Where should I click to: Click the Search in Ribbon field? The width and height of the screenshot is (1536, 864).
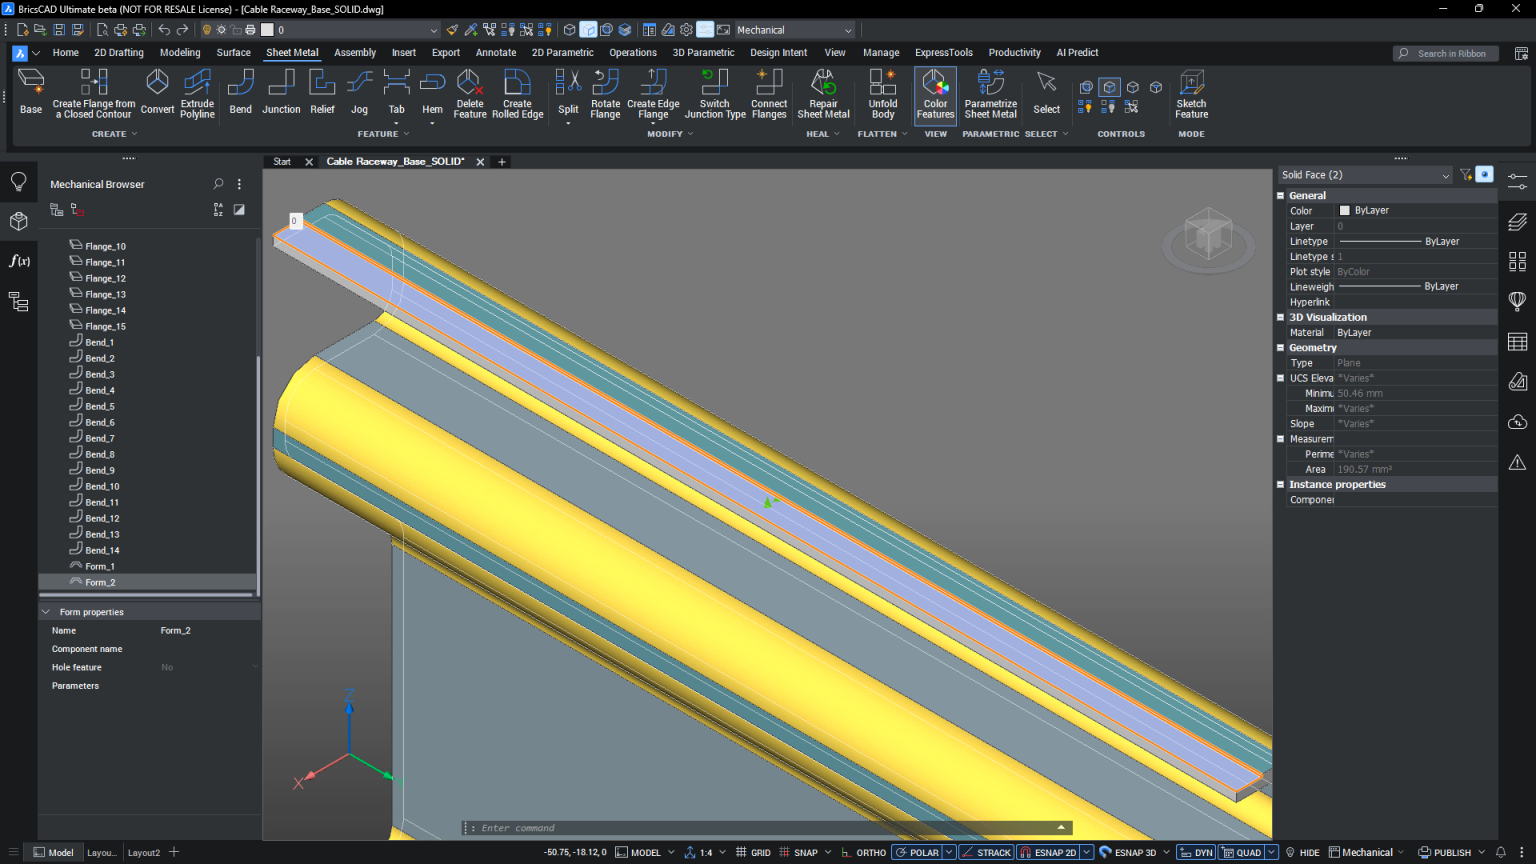pos(1445,52)
